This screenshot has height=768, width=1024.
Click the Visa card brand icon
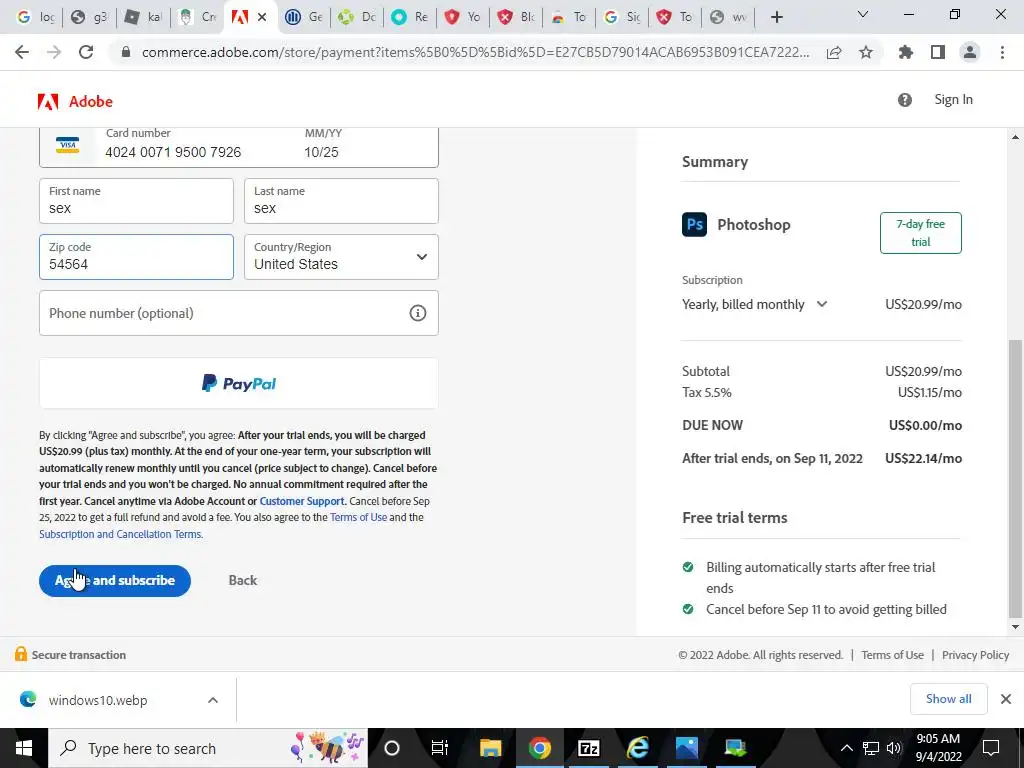(x=67, y=145)
